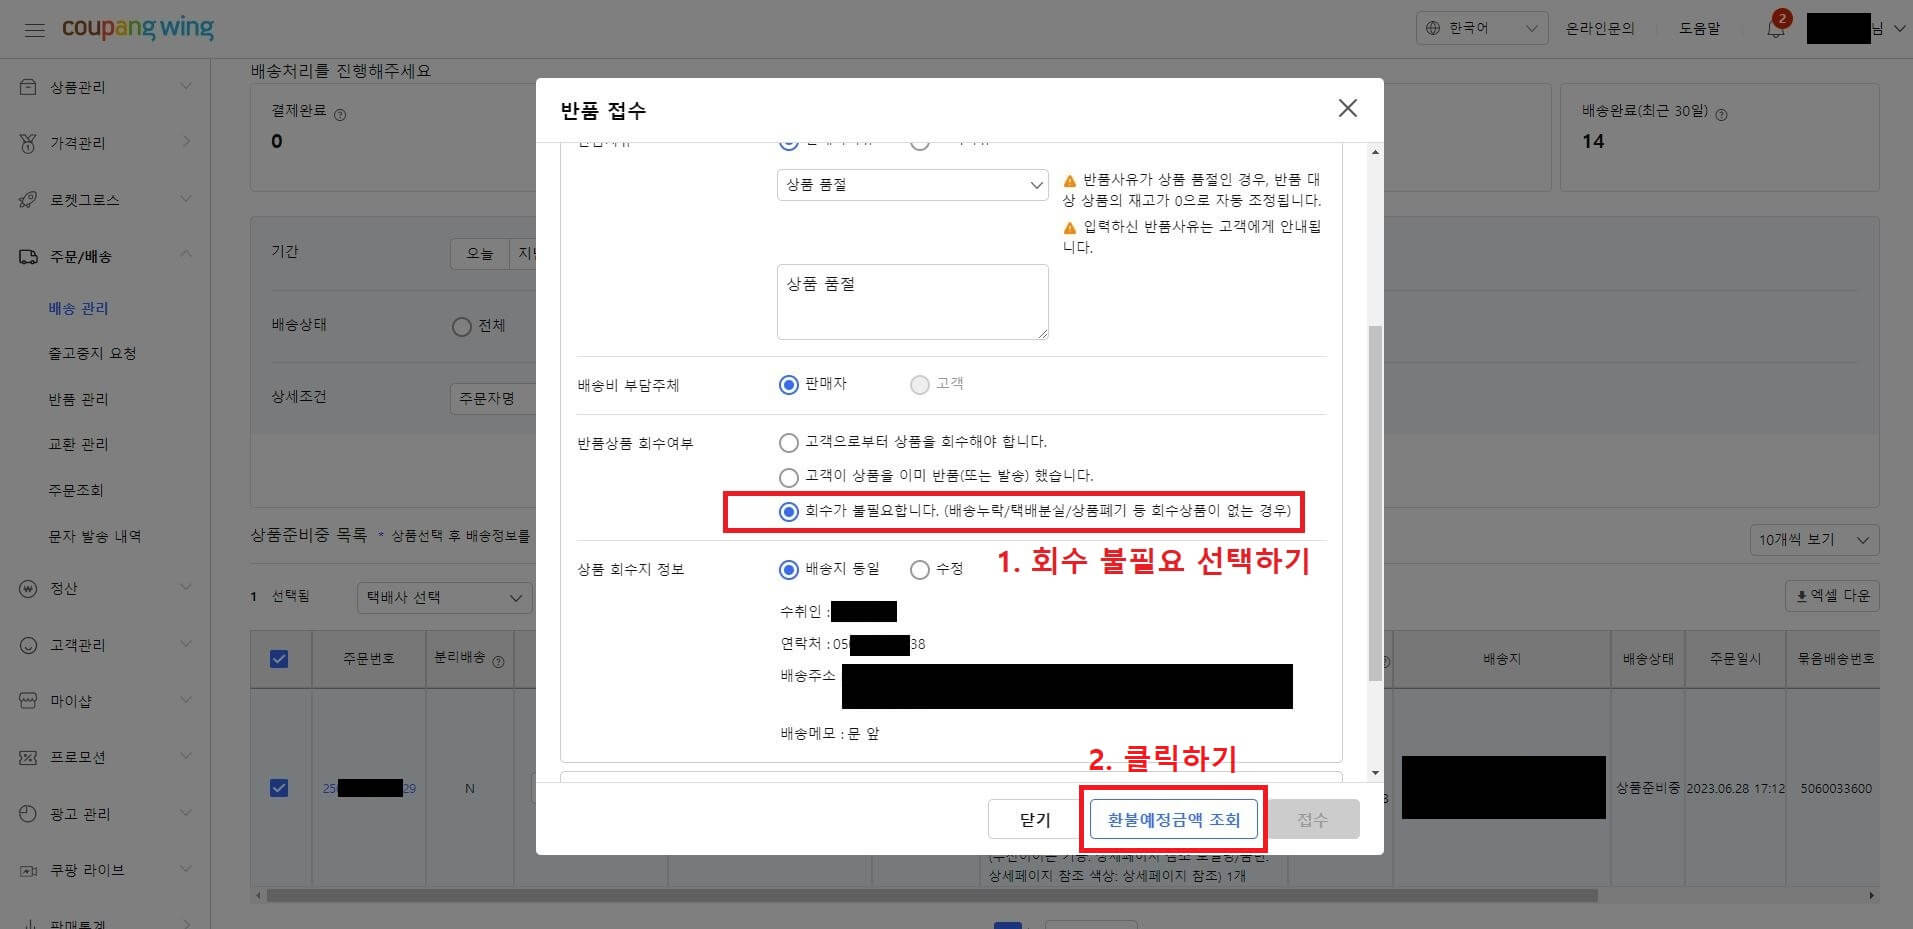The image size is (1913, 929).
Task: Click the 광고 관리 icon
Action: (x=29, y=814)
